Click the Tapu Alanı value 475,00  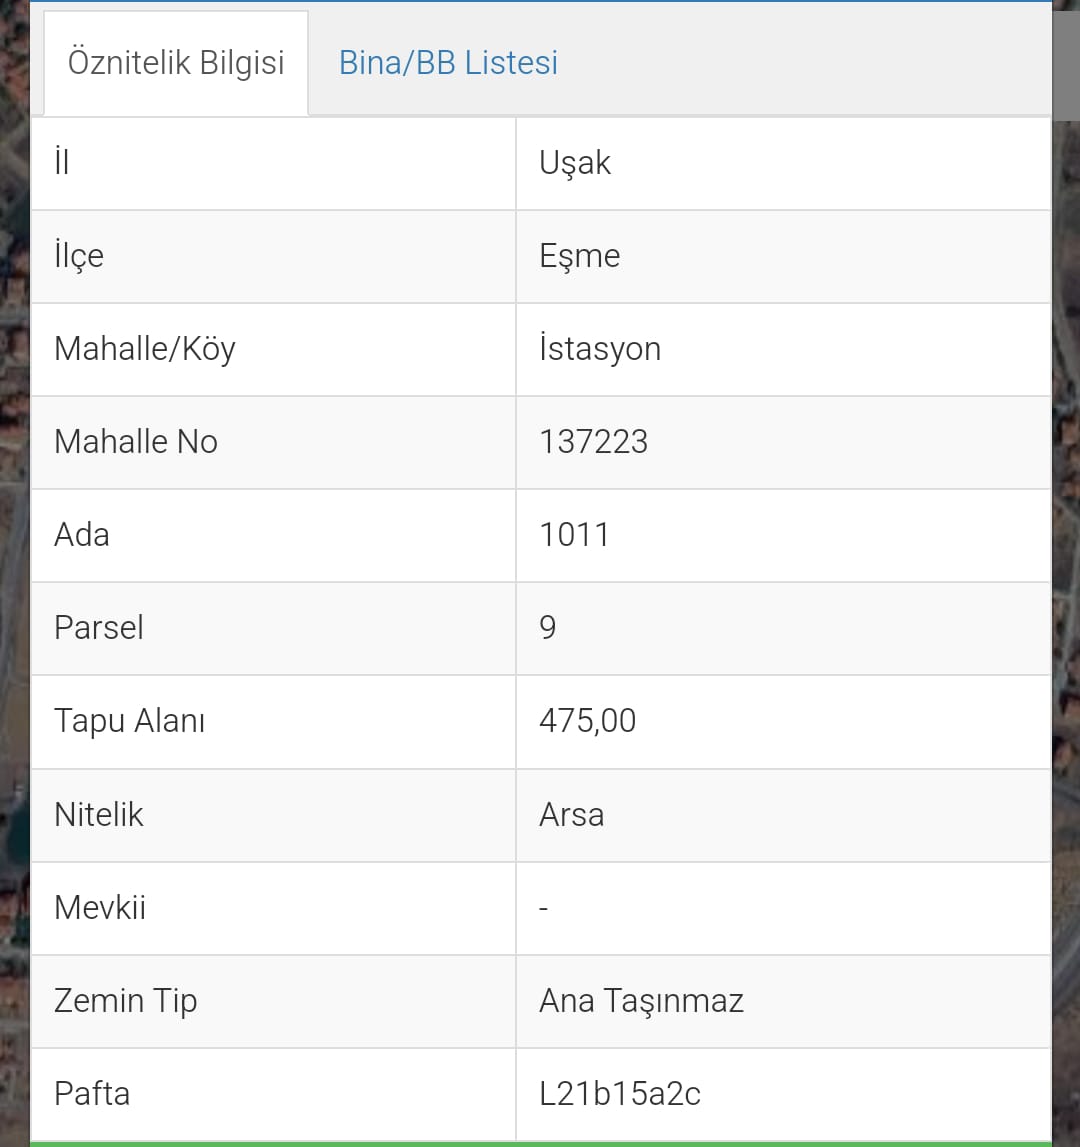[x=588, y=721]
